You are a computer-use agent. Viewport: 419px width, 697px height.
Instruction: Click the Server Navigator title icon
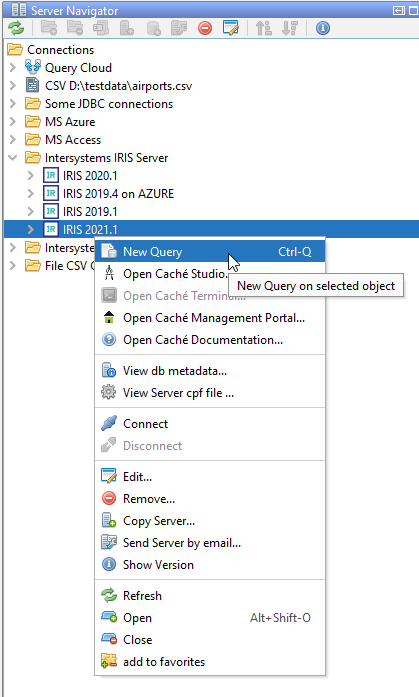(19, 10)
